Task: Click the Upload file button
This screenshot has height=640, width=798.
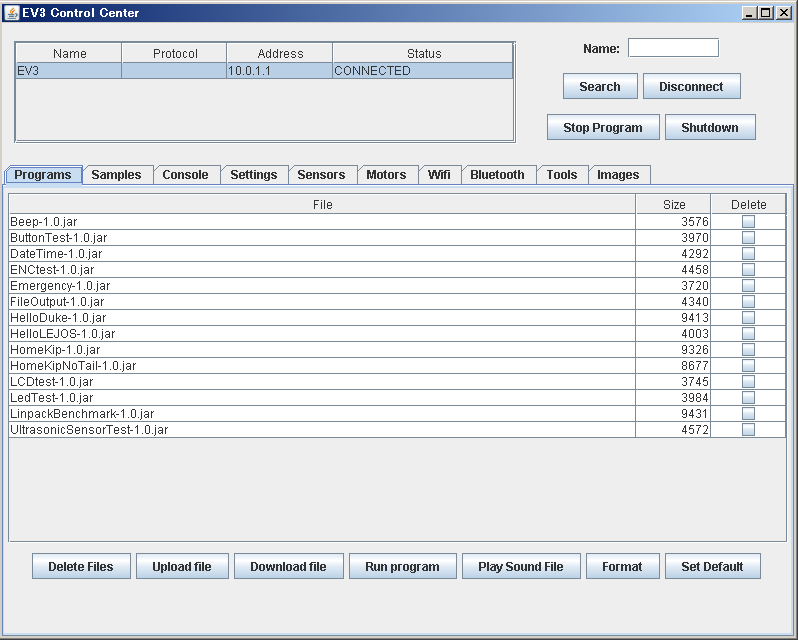Action: 182,566
